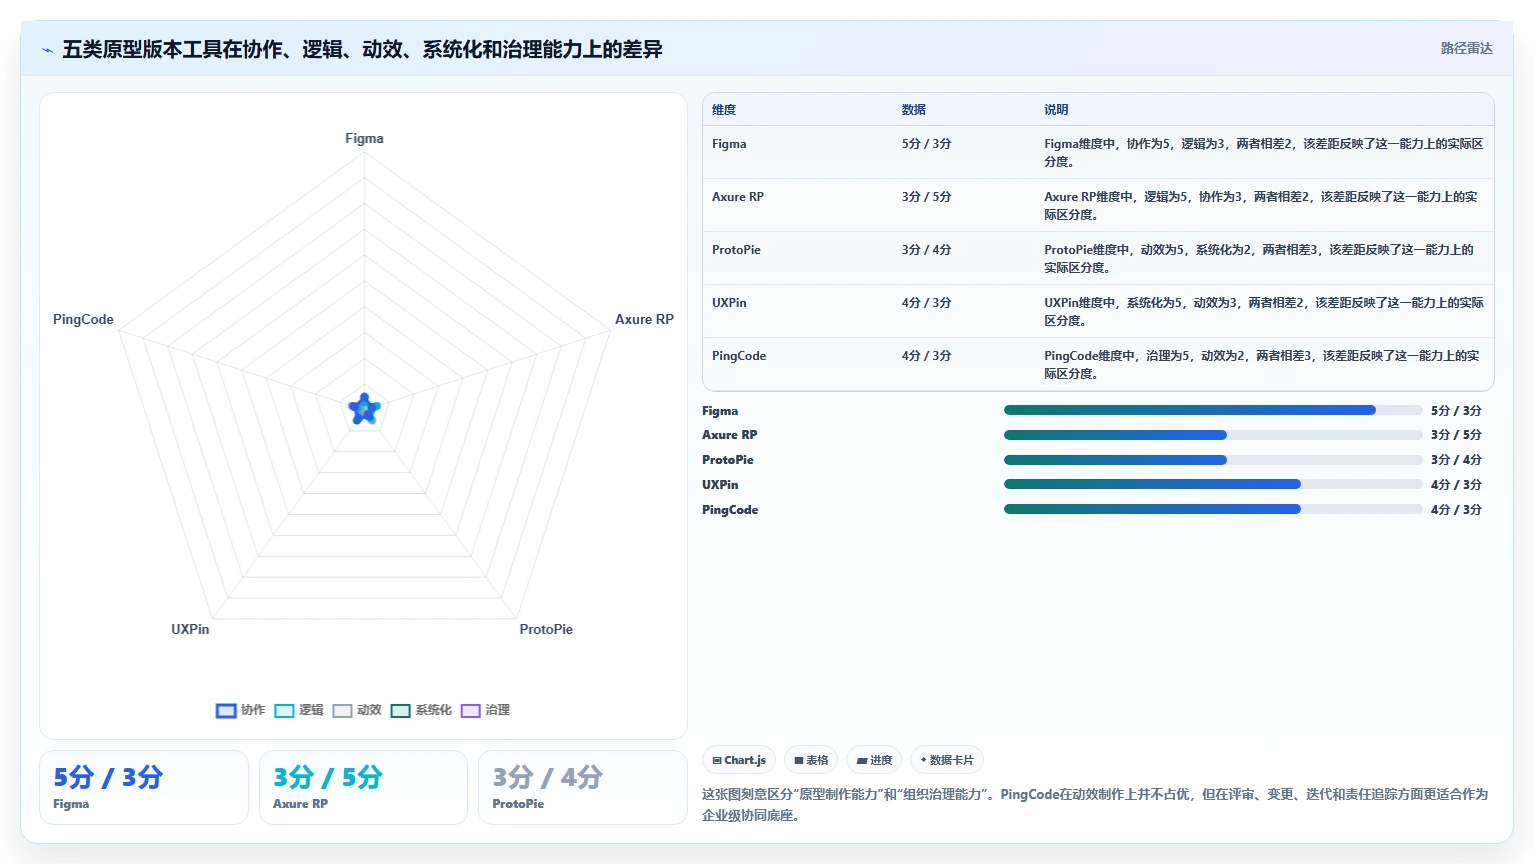This screenshot has width=1534, height=864.
Task: Click the 5分 / 3分 value beside Figma bar
Action: coord(1456,411)
